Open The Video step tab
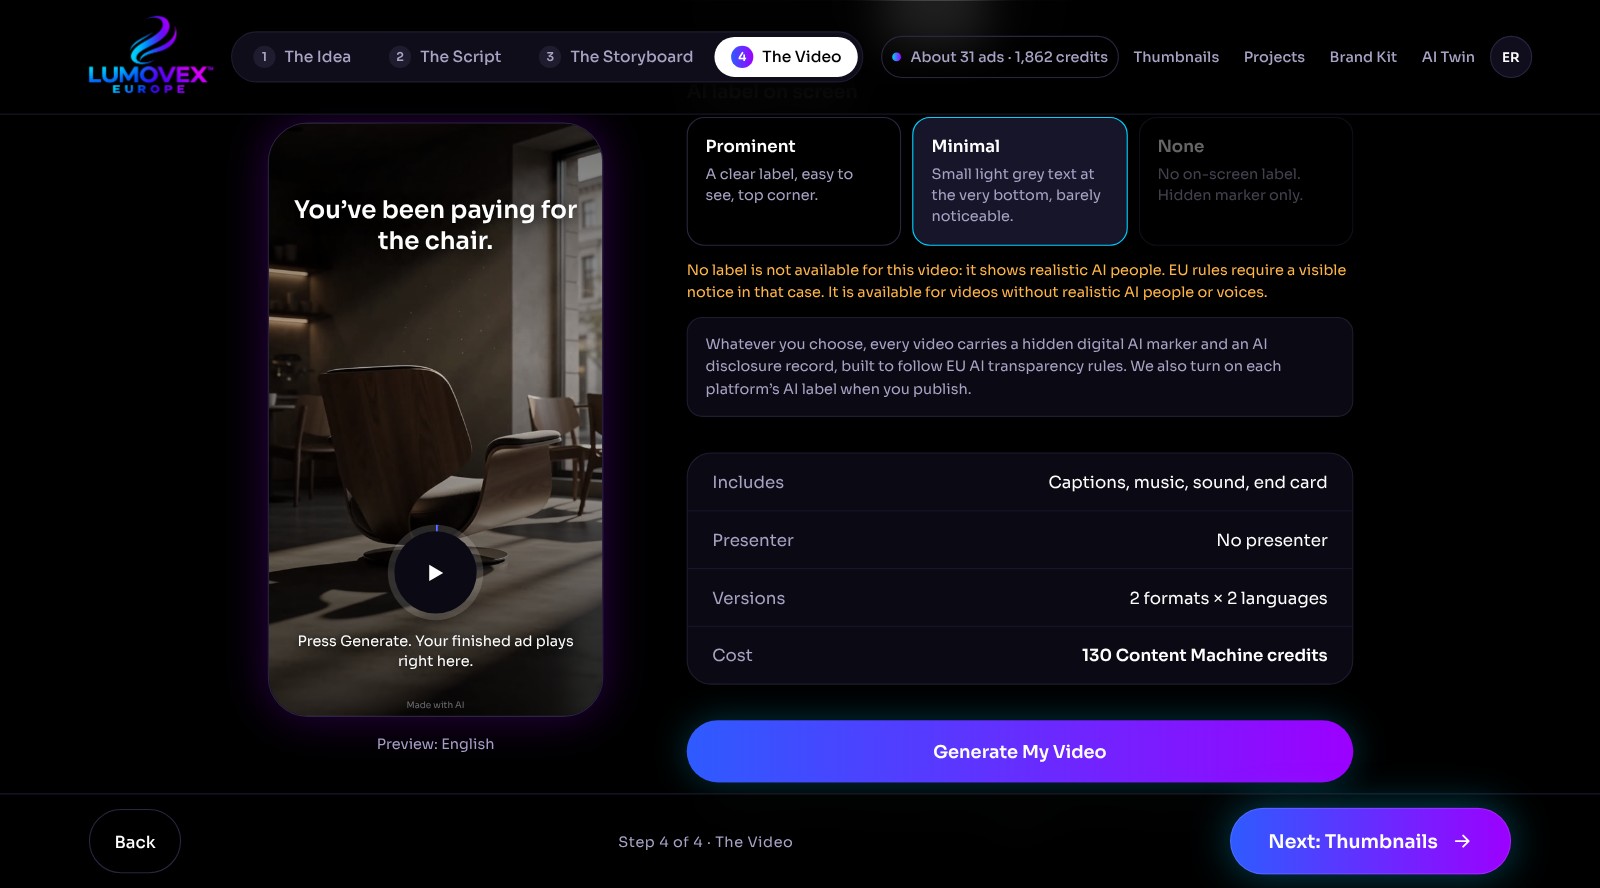Viewport: 1600px width, 888px height. (x=786, y=57)
